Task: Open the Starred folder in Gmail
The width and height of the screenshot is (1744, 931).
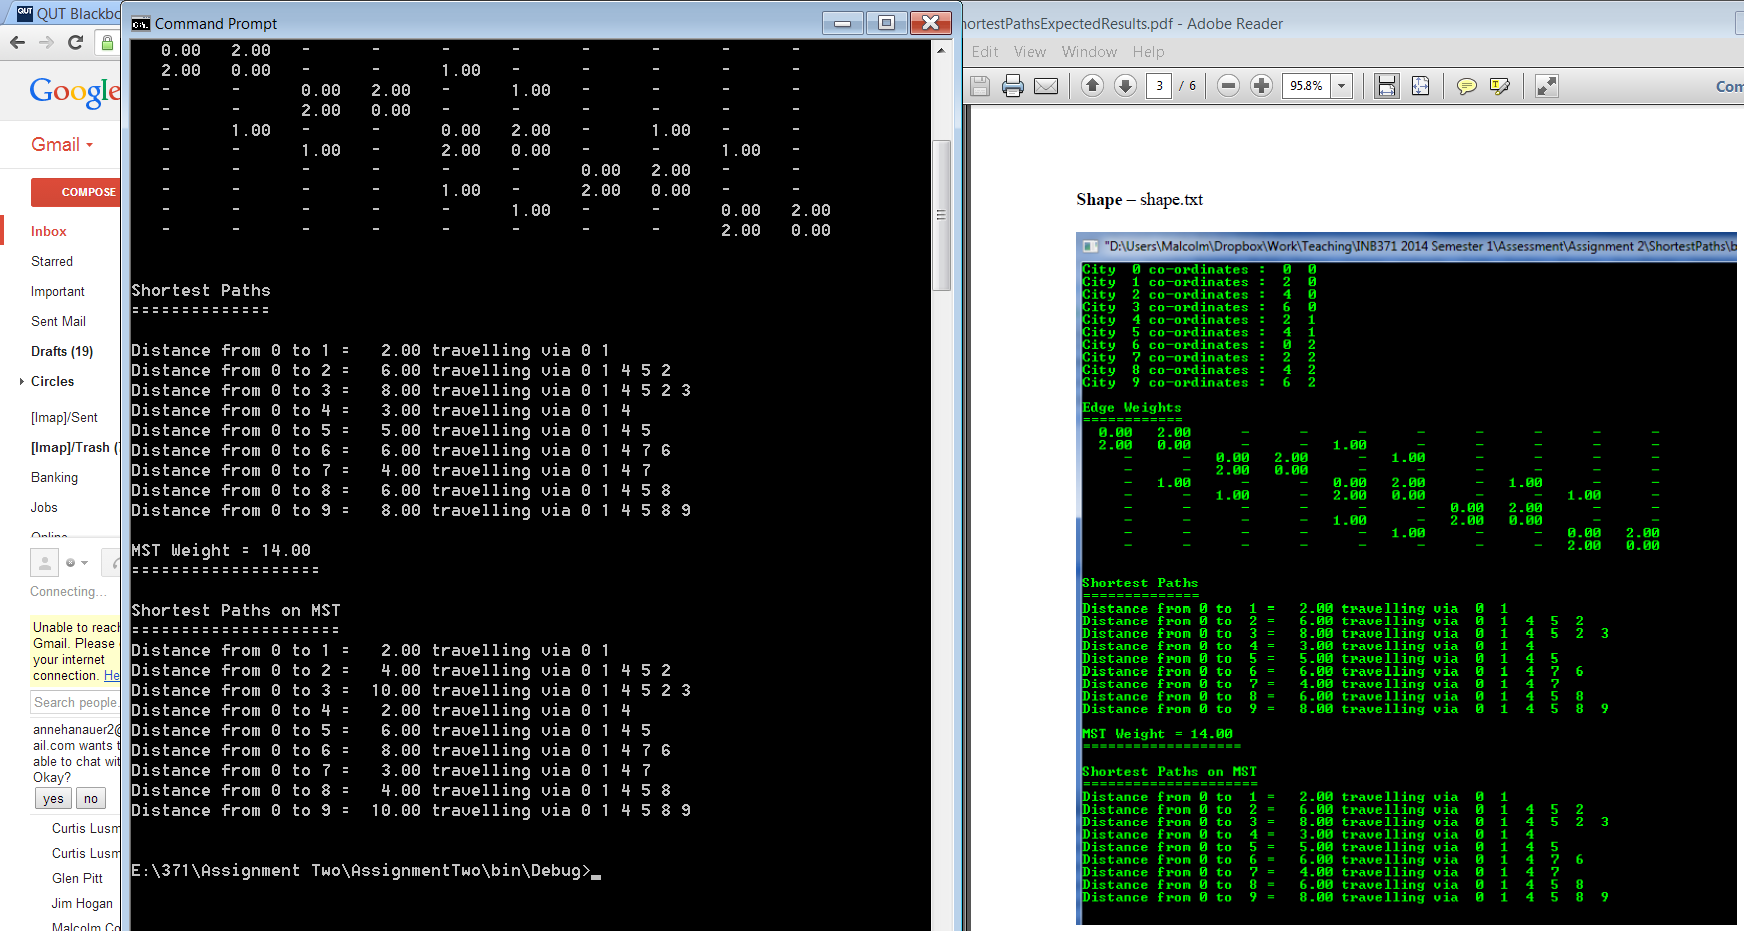Action: 52,261
